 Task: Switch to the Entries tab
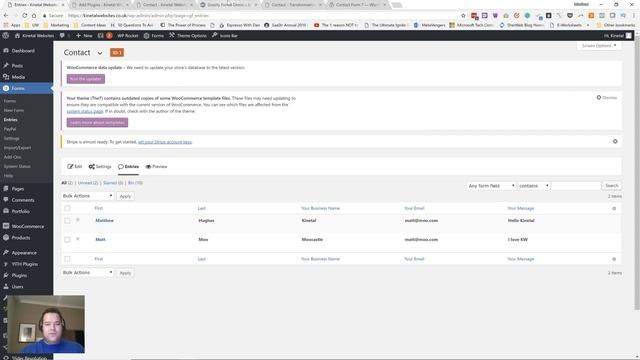[129, 167]
